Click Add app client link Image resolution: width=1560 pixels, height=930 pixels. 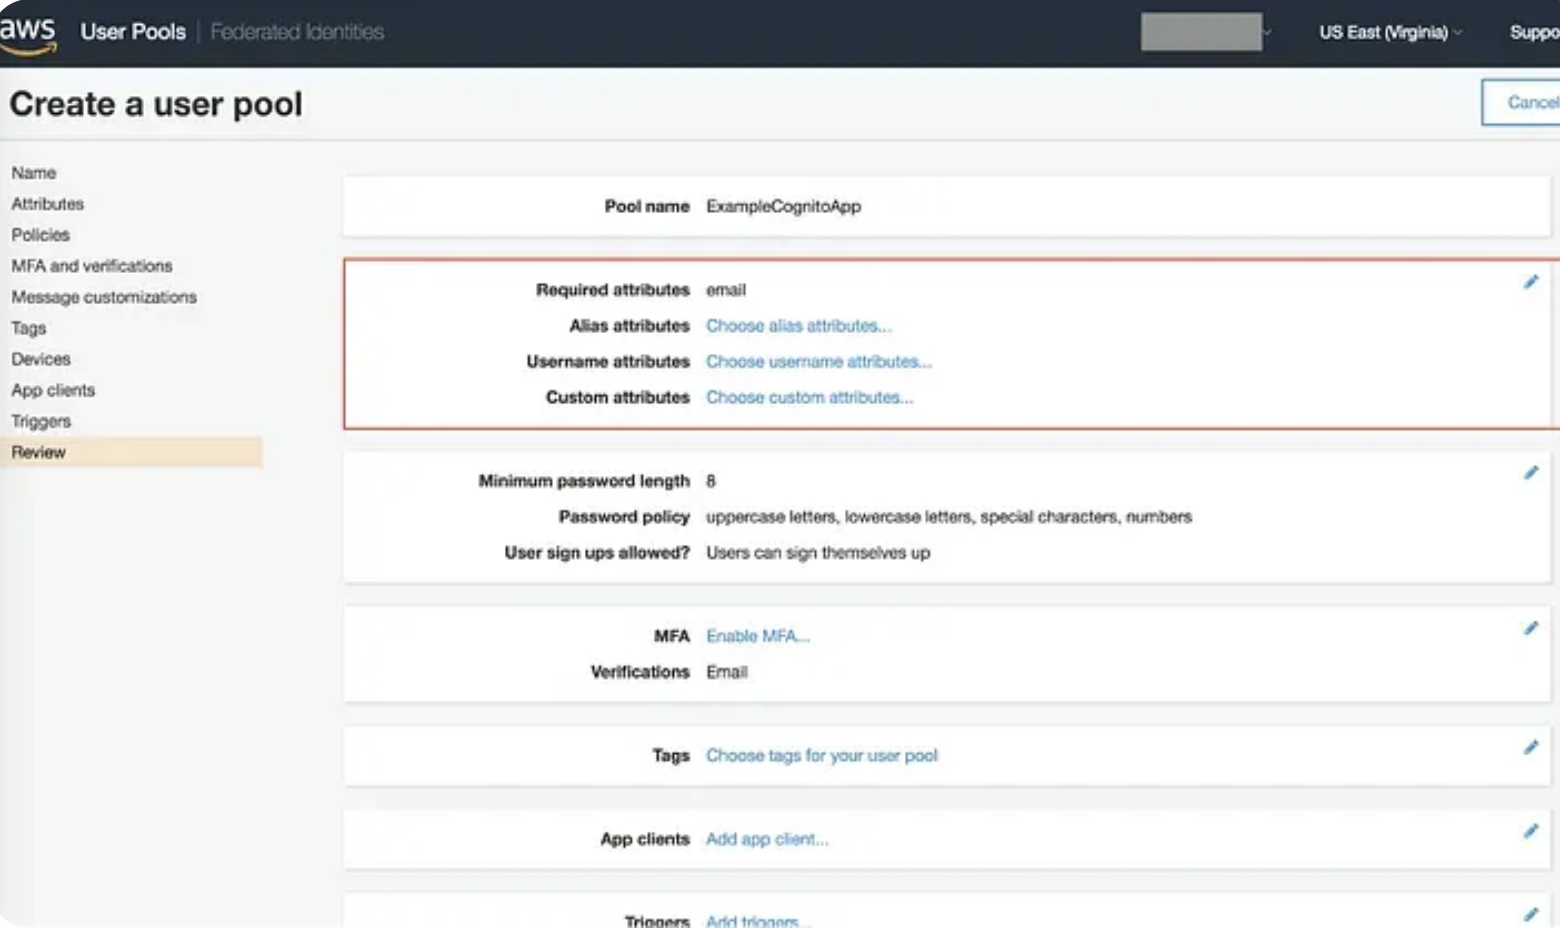[x=766, y=839]
